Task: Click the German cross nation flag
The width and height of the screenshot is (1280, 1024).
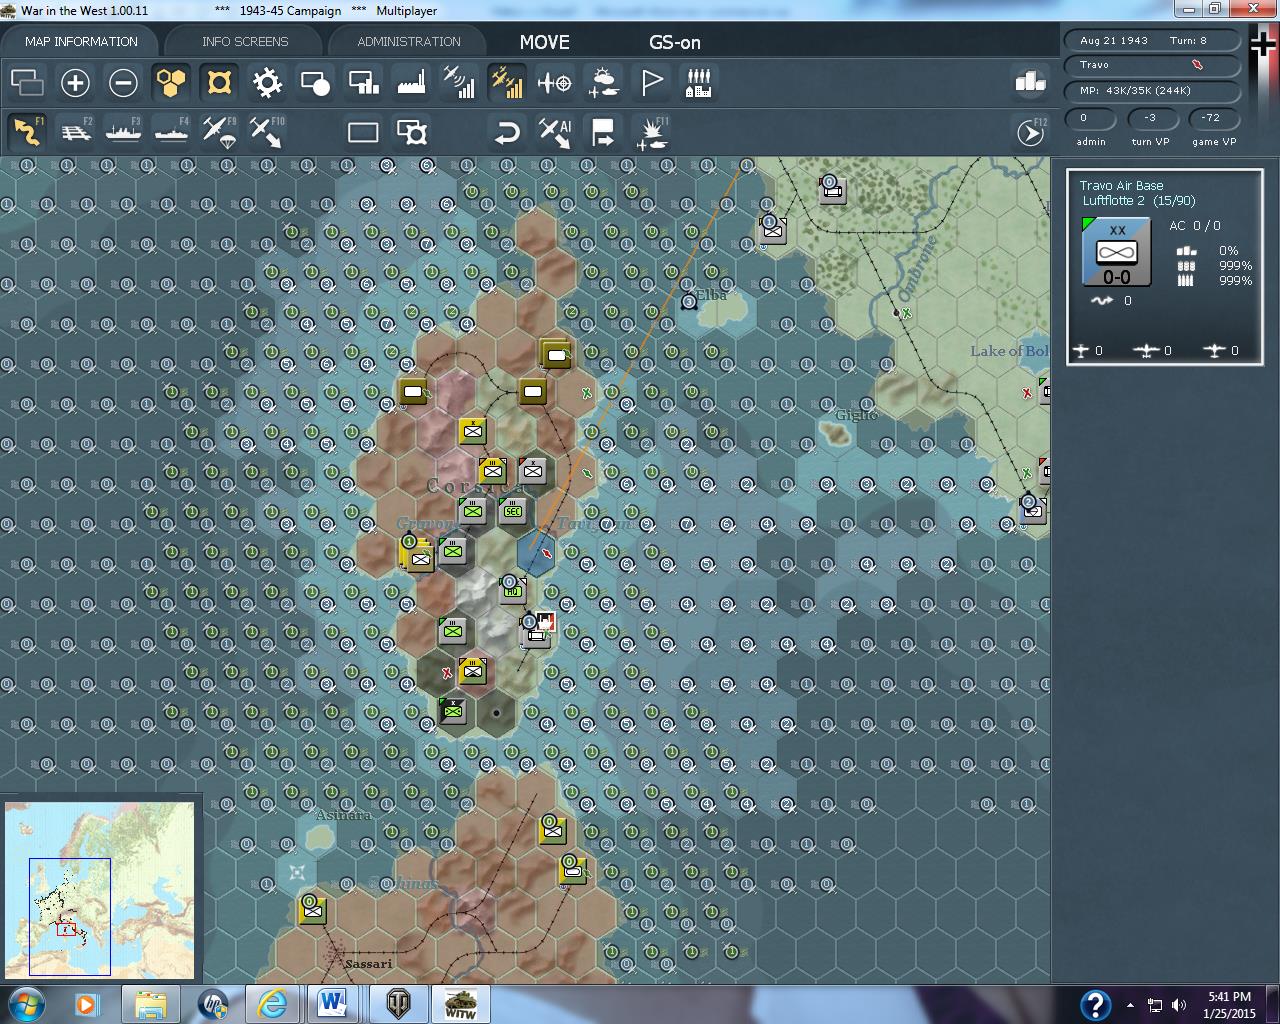Action: 1264,44
